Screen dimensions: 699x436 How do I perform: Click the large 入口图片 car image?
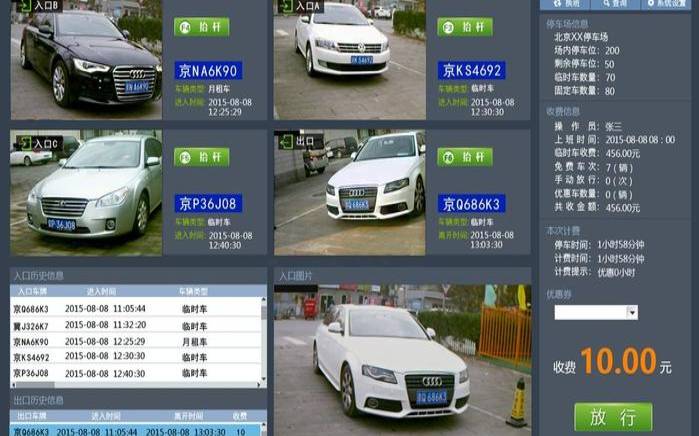tap(402, 358)
